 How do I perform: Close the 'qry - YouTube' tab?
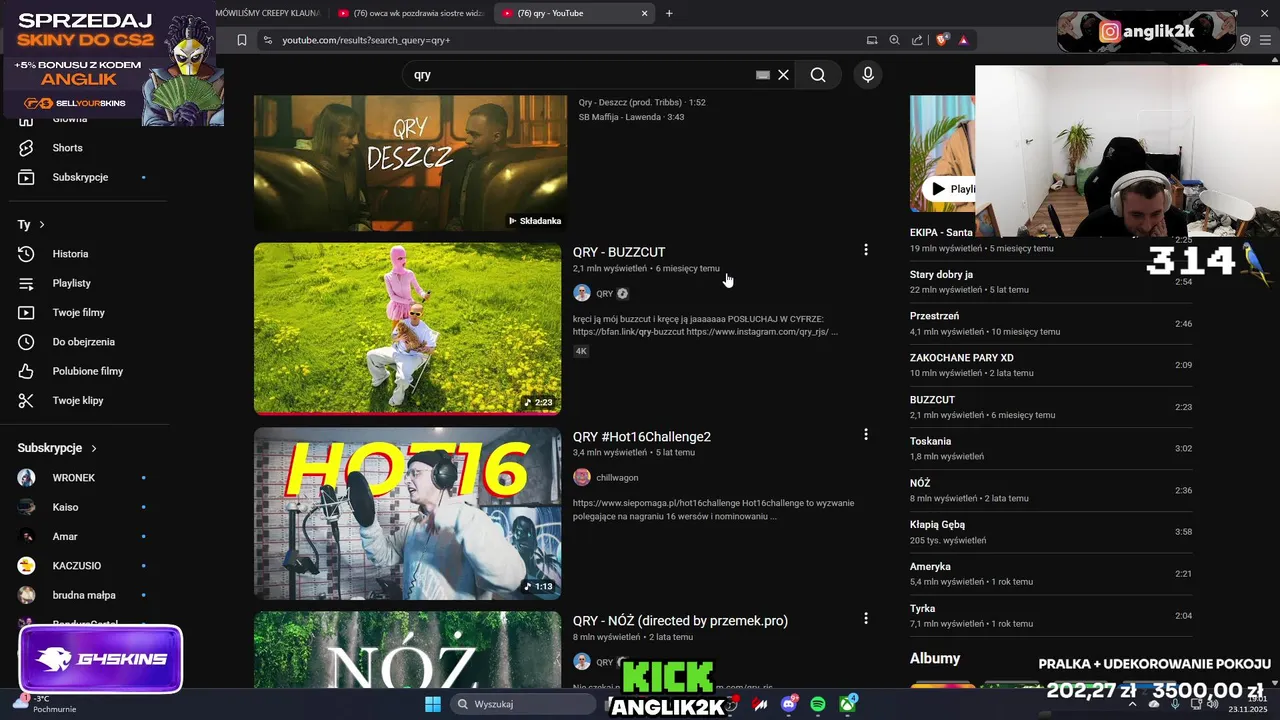point(645,13)
